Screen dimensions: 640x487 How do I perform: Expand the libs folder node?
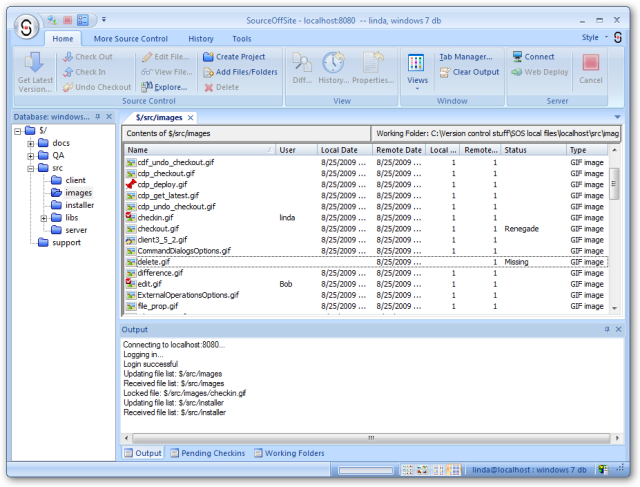pos(44,218)
